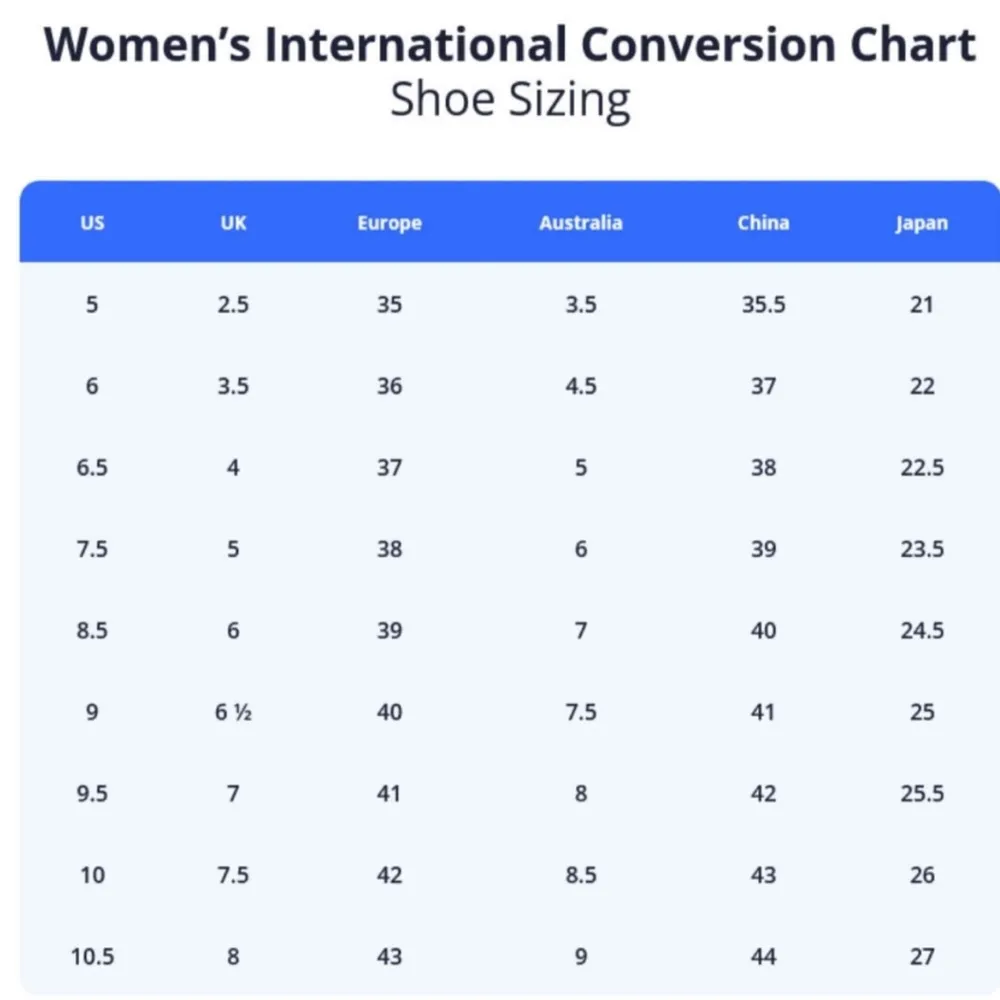Select the China column header
Image resolution: width=1000 pixels, height=1000 pixels.
(x=763, y=223)
